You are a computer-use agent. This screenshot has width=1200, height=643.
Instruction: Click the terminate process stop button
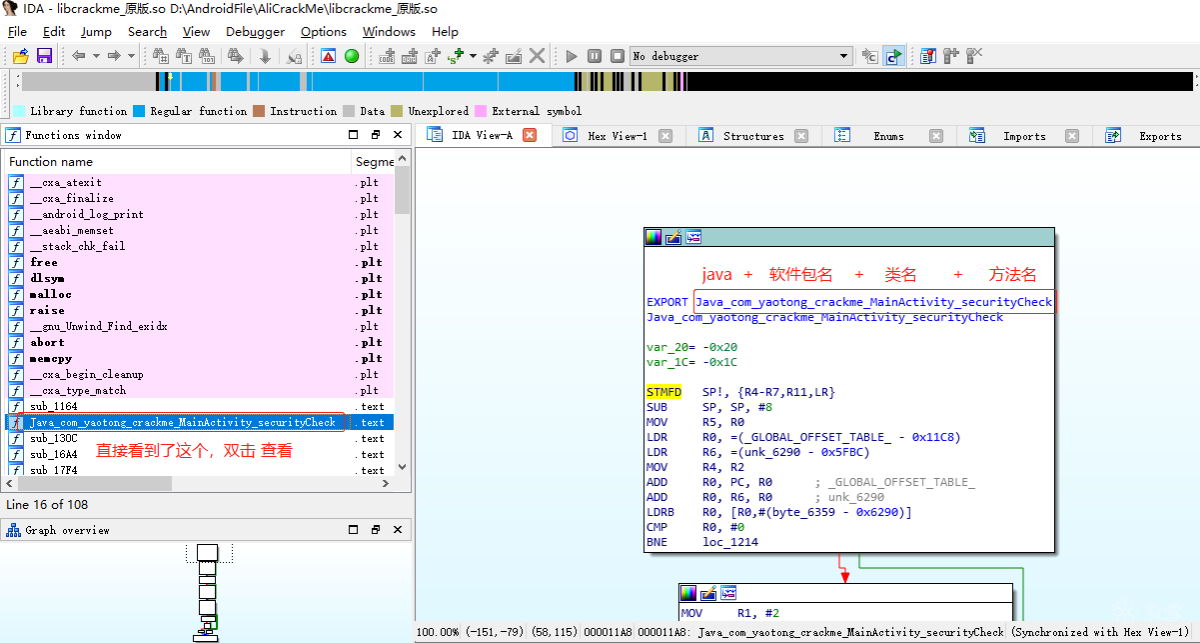point(617,56)
